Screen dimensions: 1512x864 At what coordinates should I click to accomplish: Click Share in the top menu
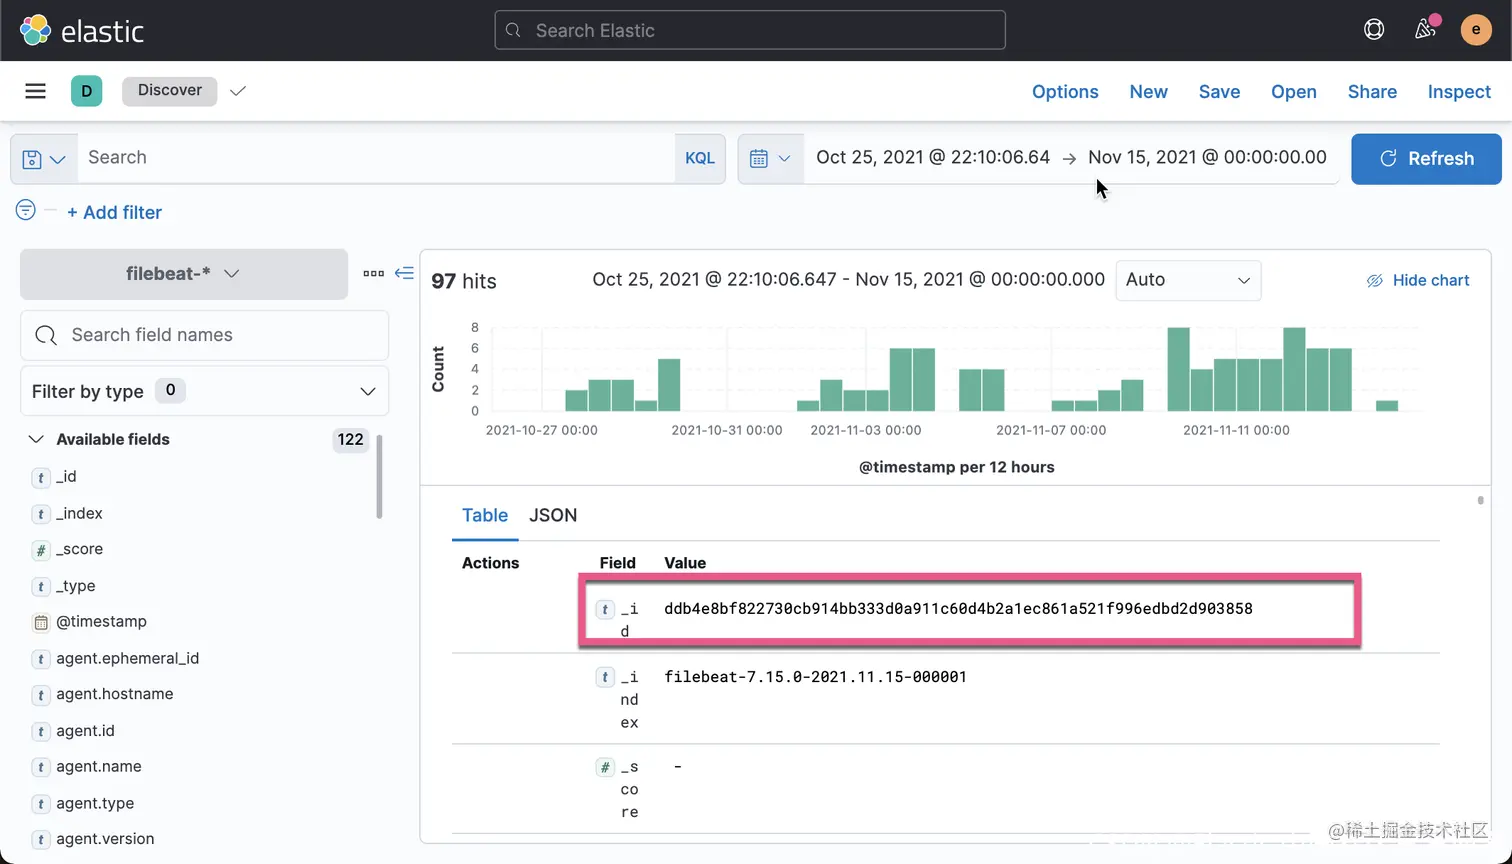tap(1372, 91)
